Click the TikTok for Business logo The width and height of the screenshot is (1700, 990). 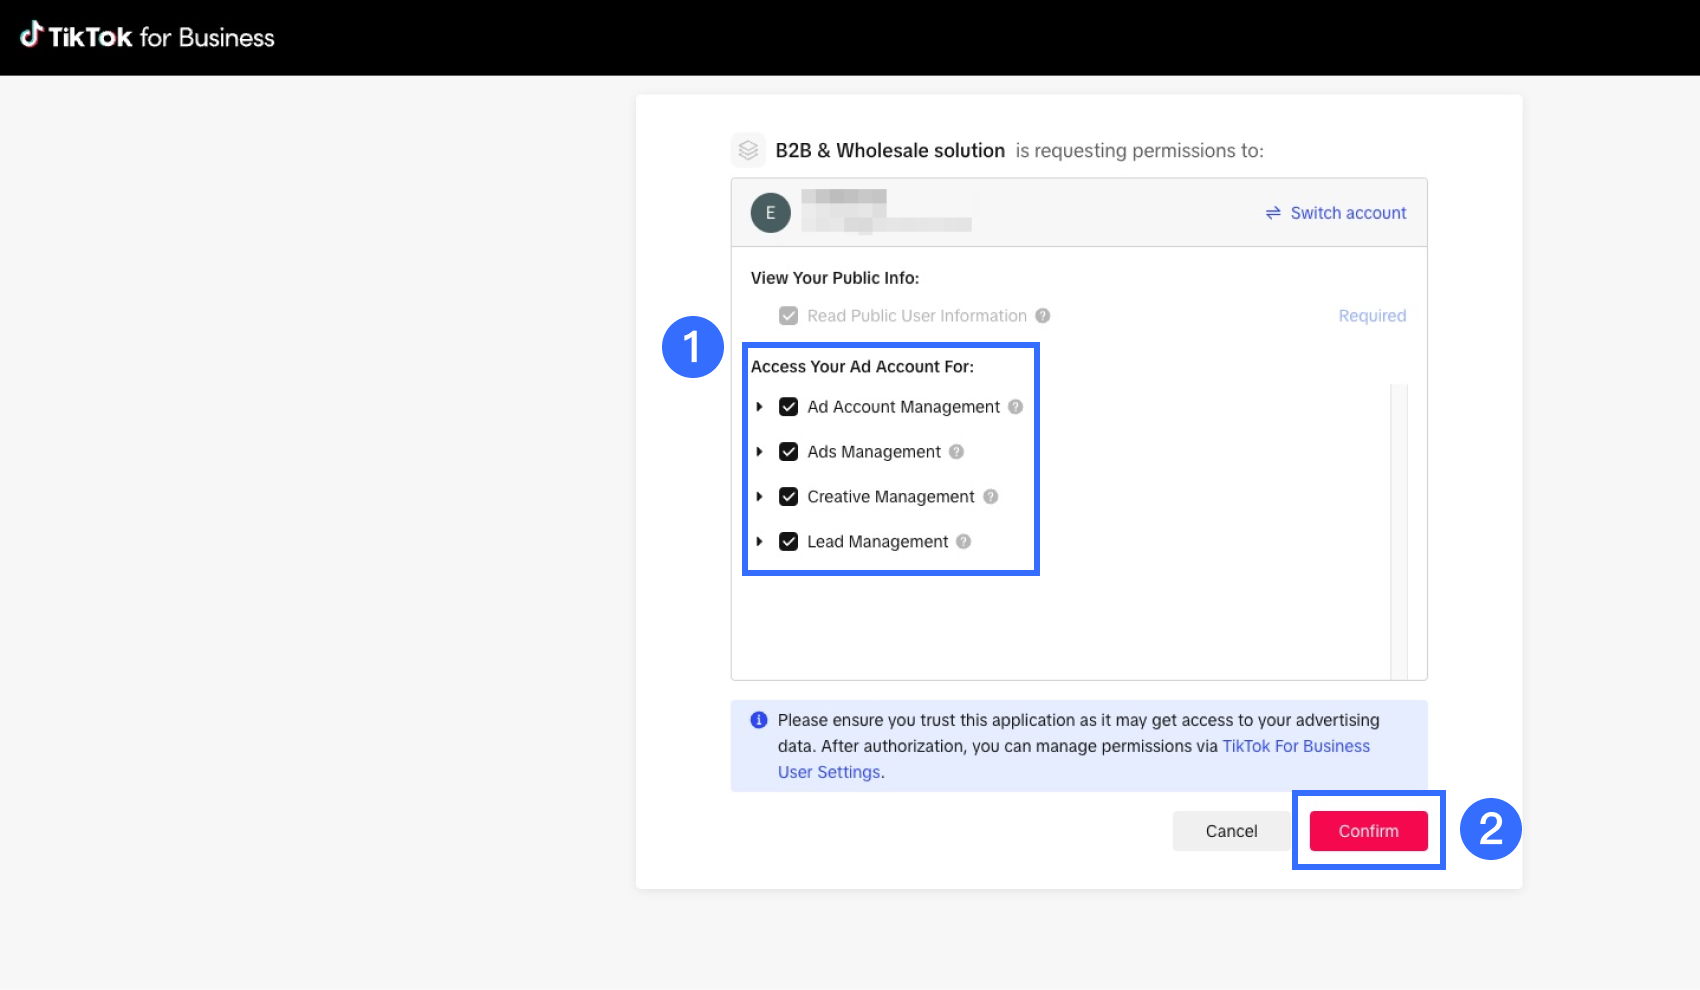pos(147,37)
